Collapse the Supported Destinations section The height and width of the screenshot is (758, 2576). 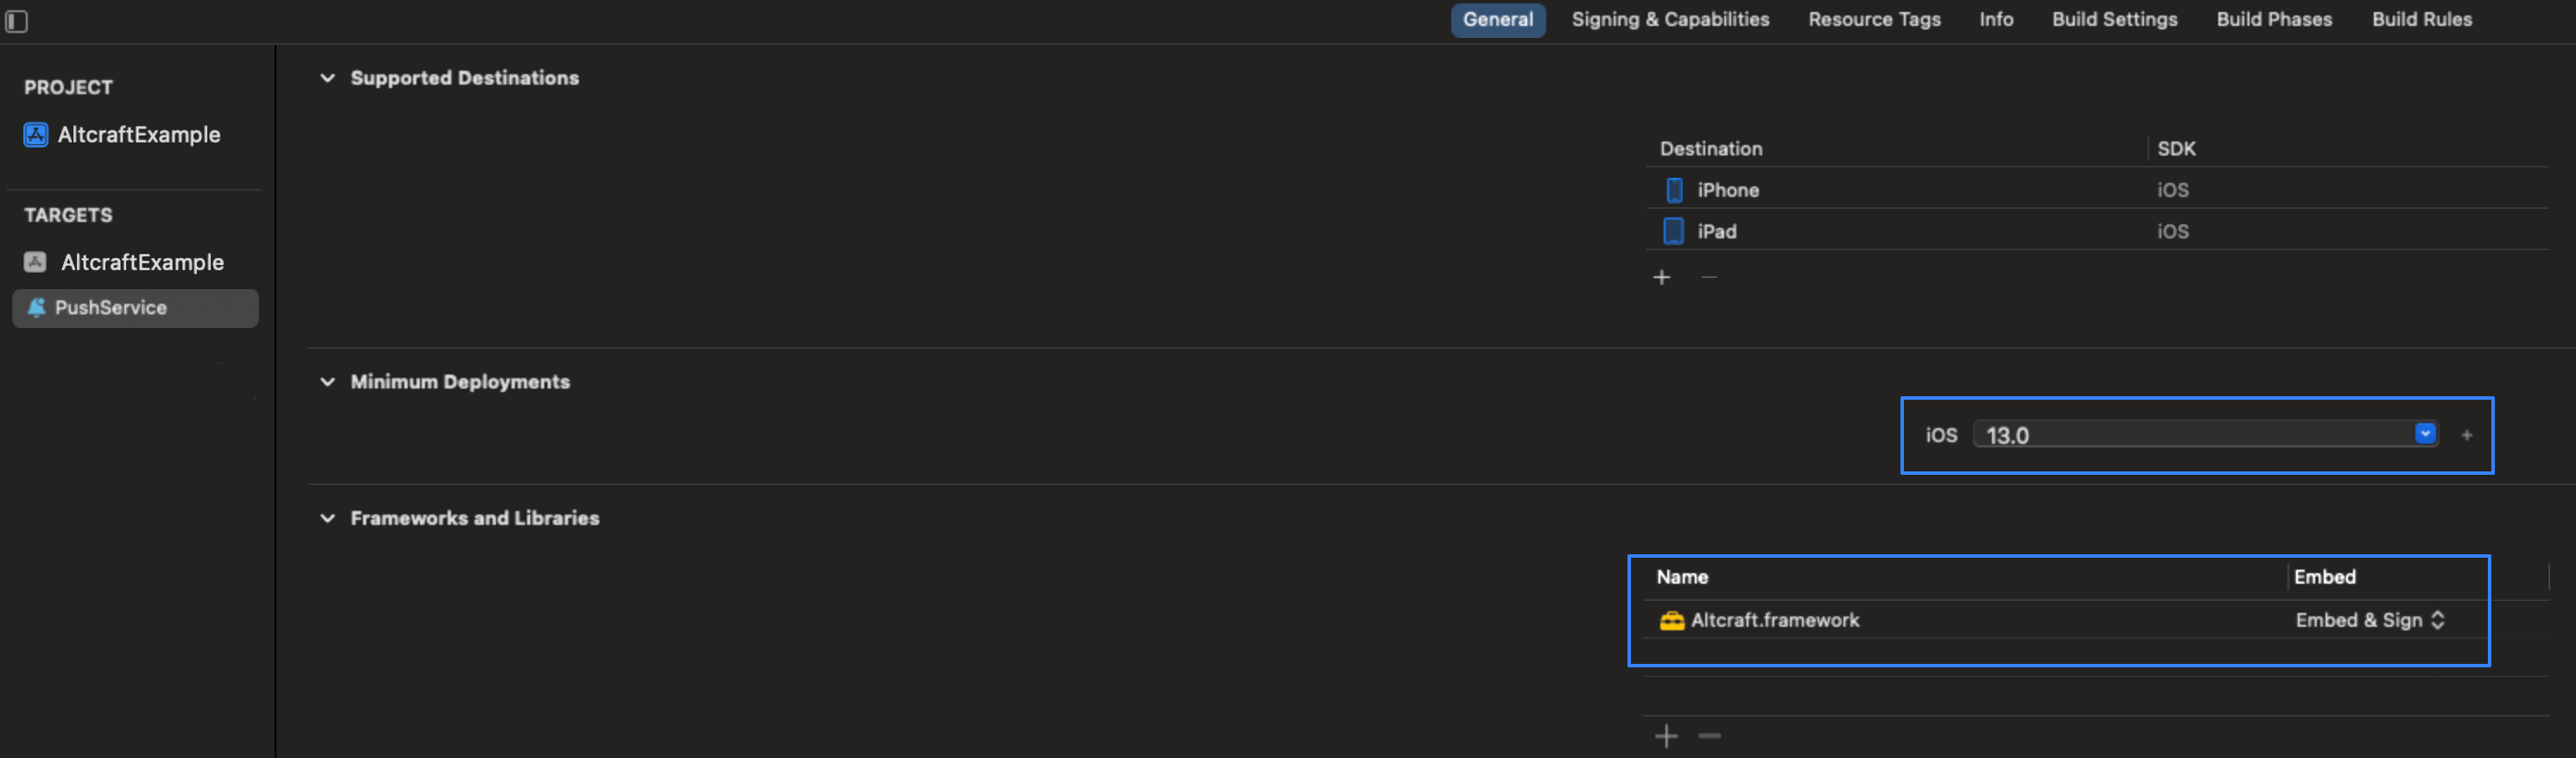pyautogui.click(x=327, y=78)
